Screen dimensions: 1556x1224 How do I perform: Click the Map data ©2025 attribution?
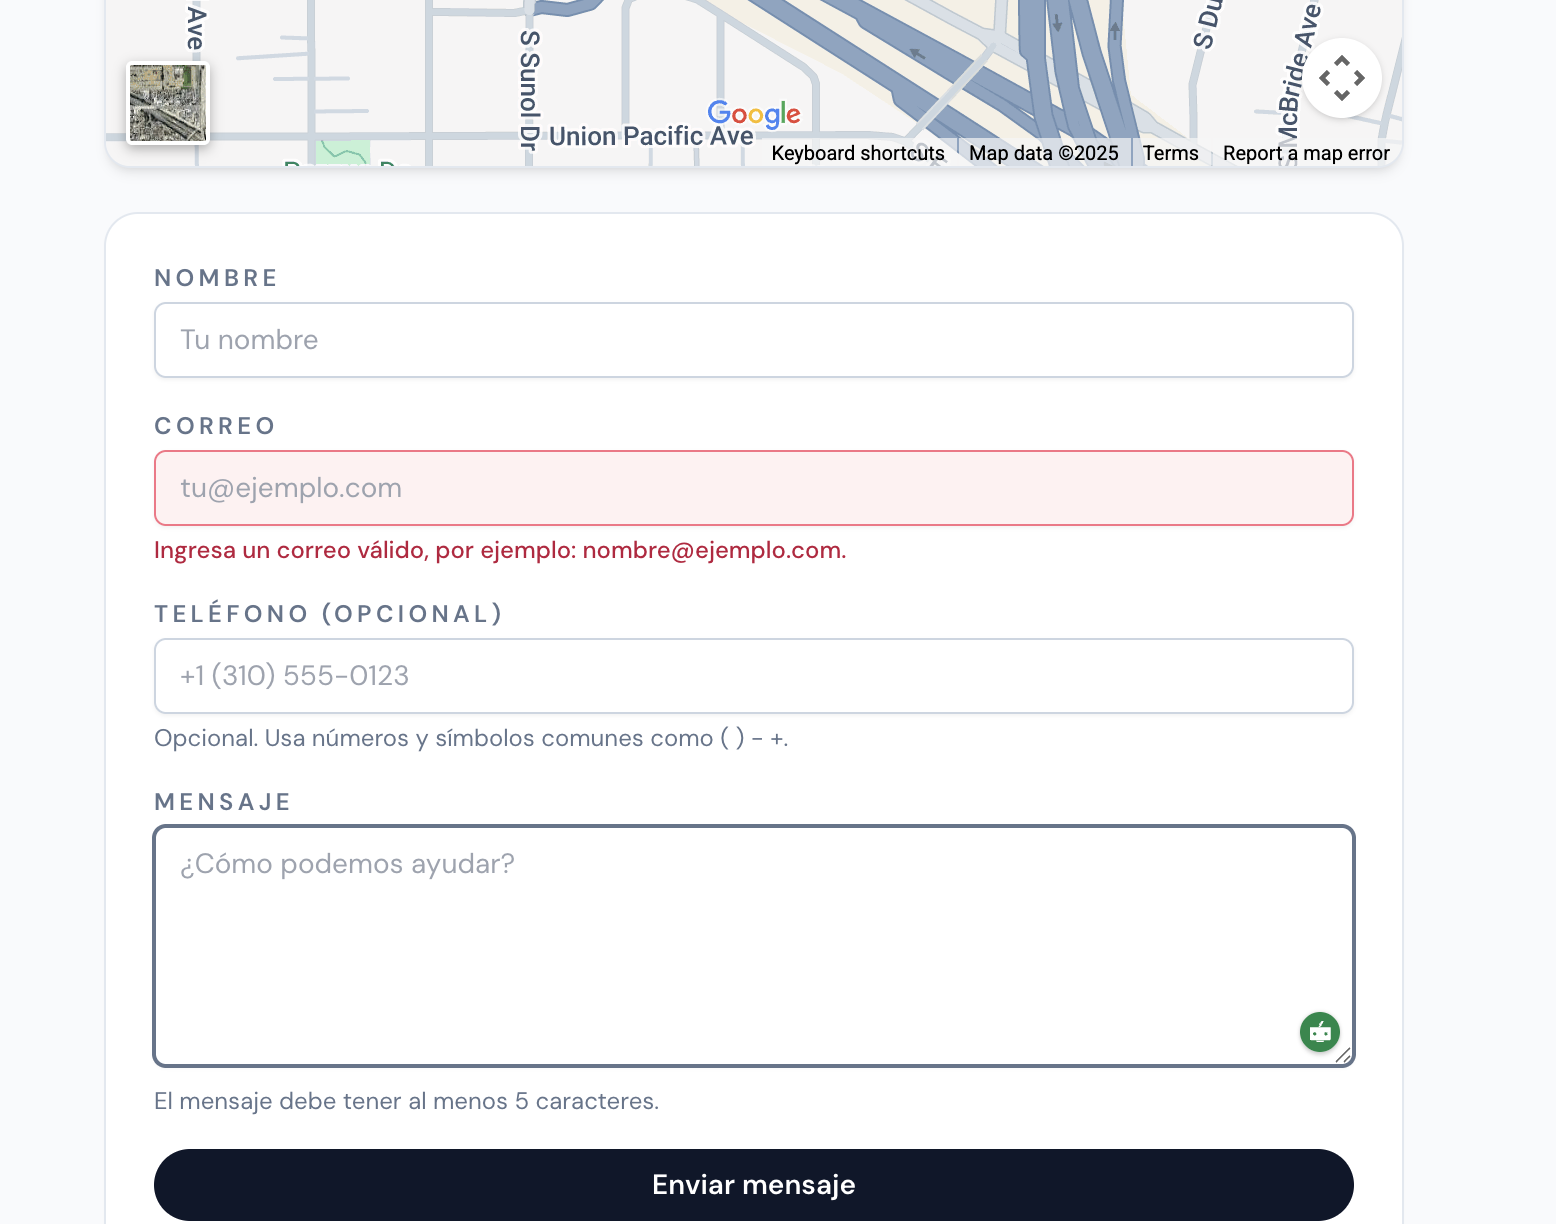coord(1043,152)
